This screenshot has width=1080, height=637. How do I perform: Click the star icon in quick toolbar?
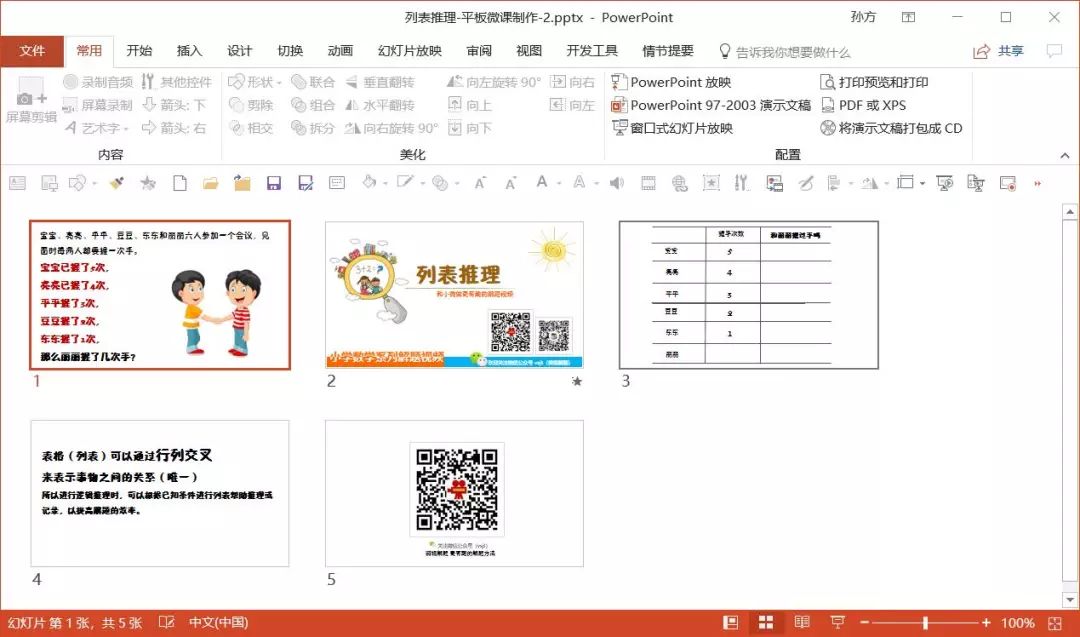[147, 183]
